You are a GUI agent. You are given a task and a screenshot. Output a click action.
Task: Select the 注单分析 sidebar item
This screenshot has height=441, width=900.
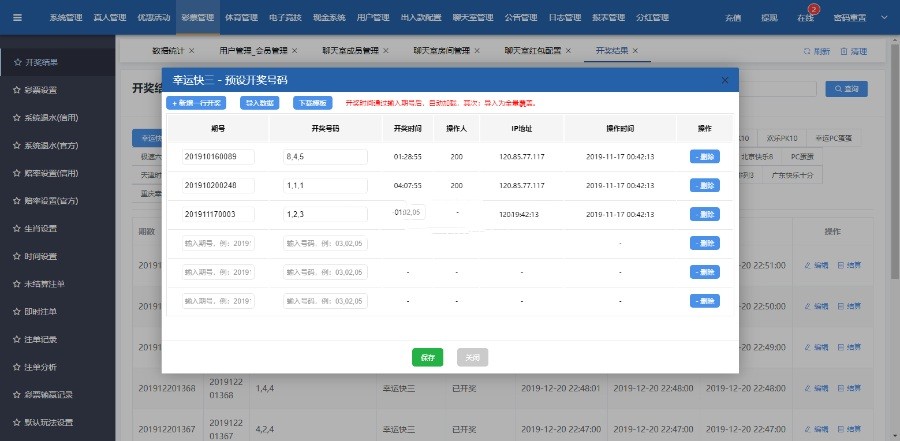point(41,367)
